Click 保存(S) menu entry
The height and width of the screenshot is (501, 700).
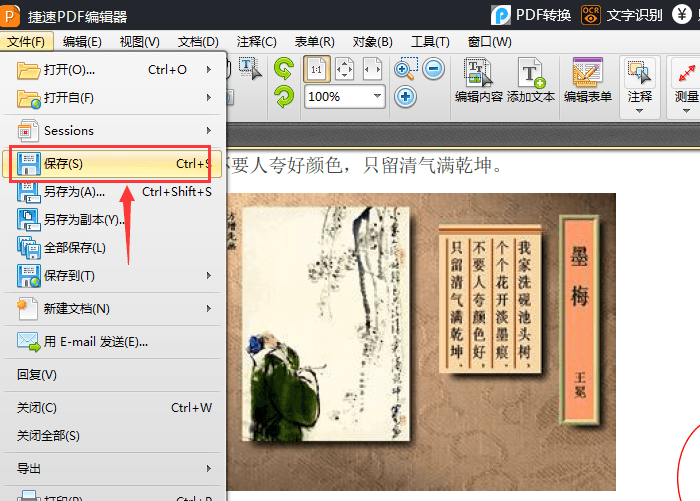pos(112,164)
